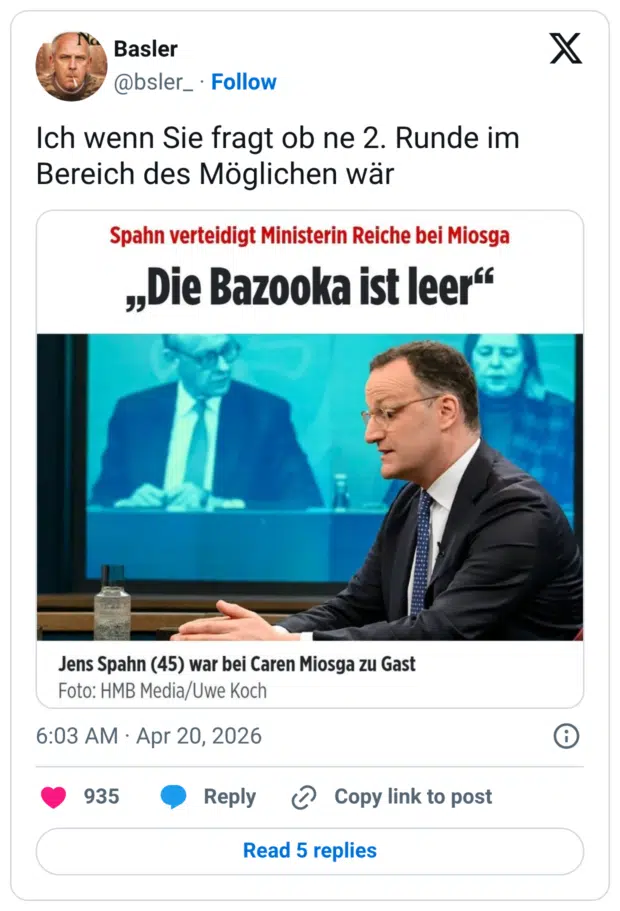Image resolution: width=620 pixels, height=911 pixels.
Task: Click the headline Die Bazooka ist leer
Action: [x=310, y=288]
